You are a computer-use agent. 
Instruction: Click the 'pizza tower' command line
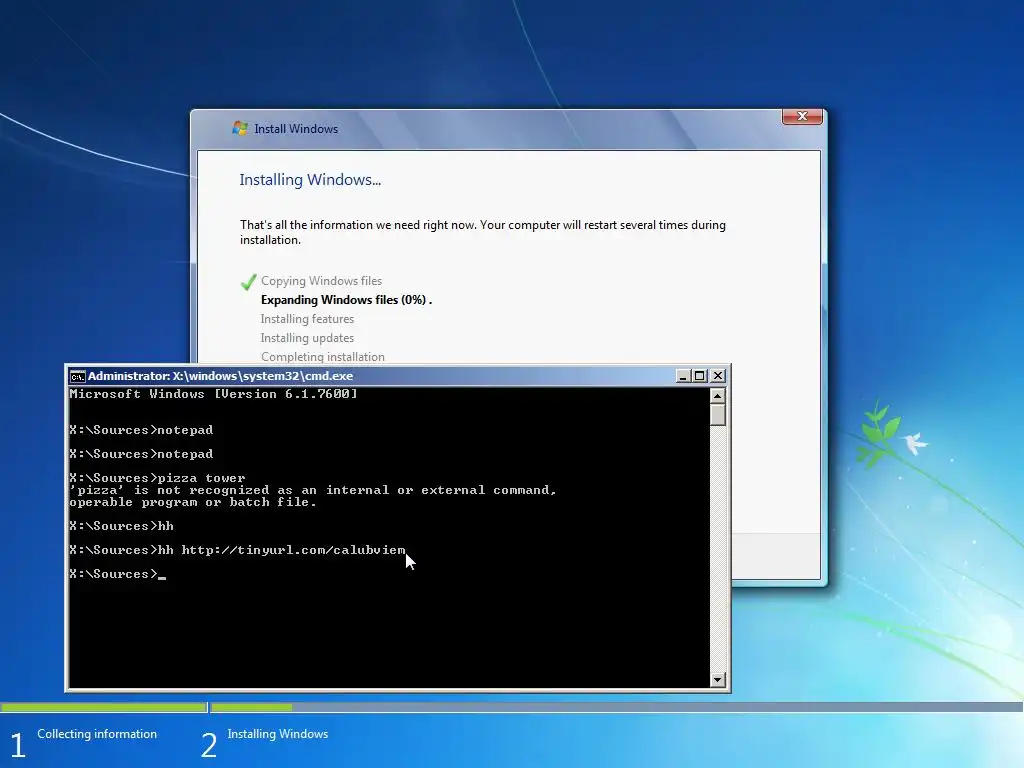[157, 478]
